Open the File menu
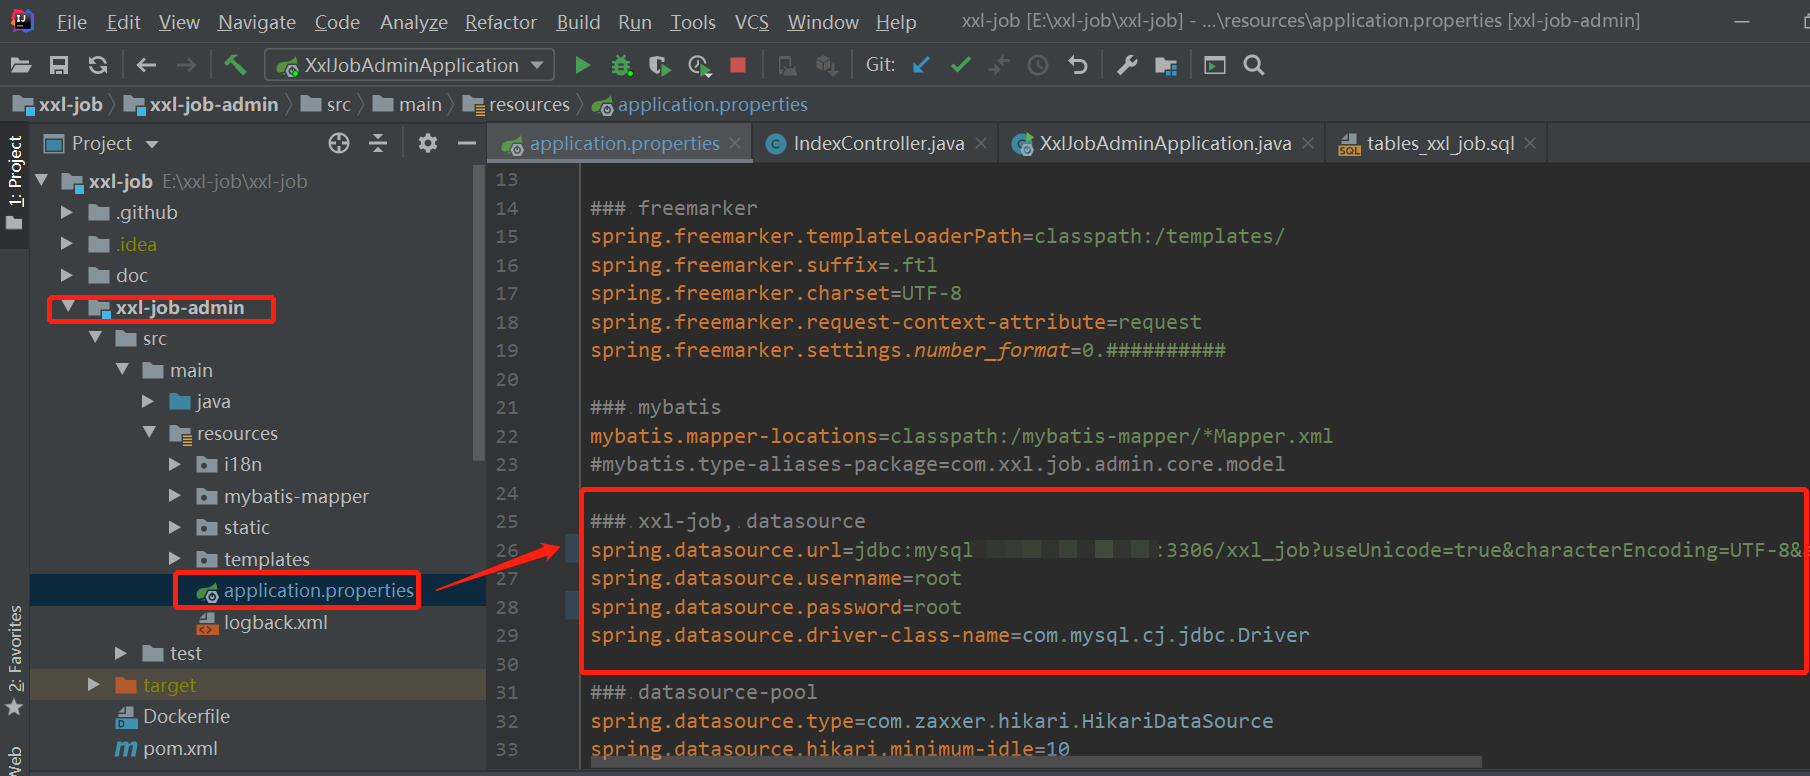Screen dimensions: 1810x776 (71, 22)
